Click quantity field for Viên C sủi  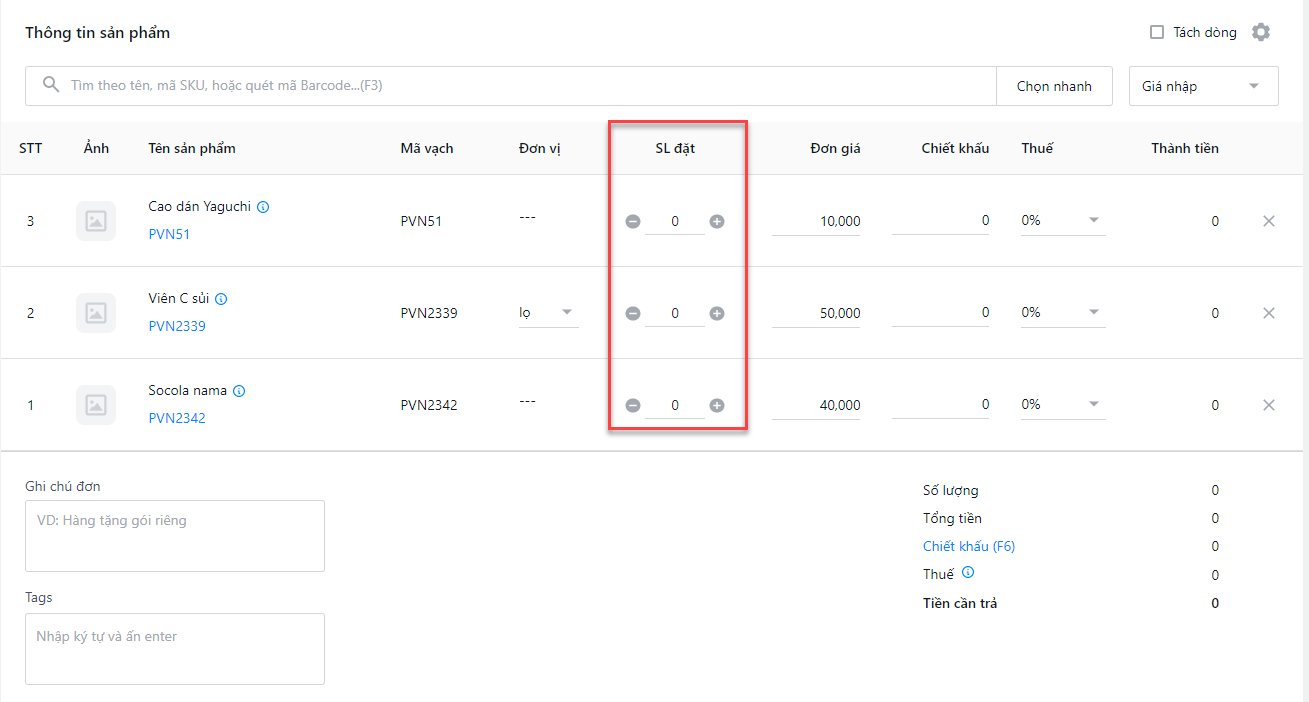click(675, 313)
